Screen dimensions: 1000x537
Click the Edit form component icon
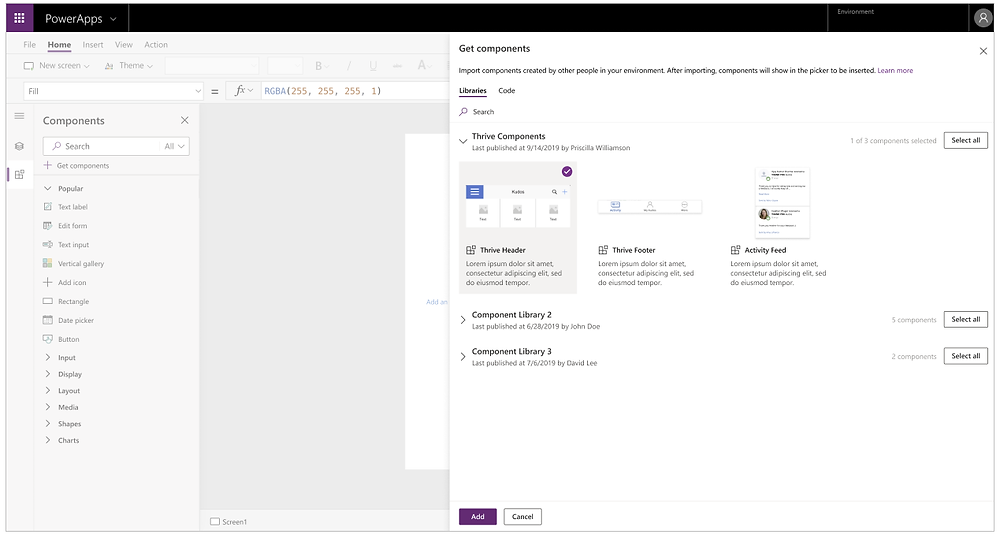point(47,226)
